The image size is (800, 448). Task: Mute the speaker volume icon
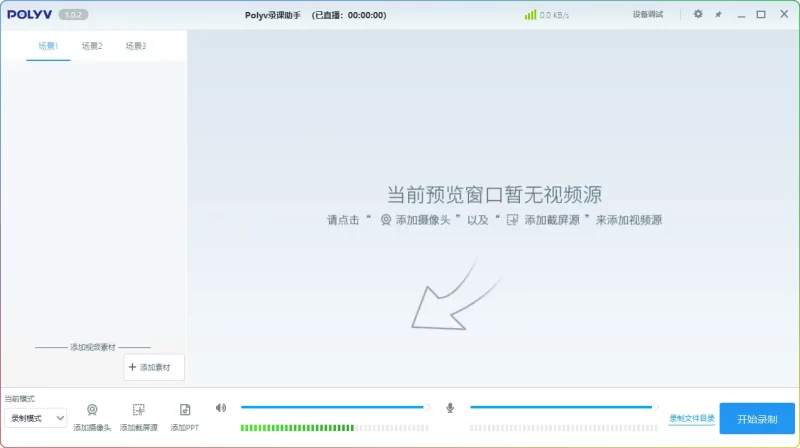(221, 408)
